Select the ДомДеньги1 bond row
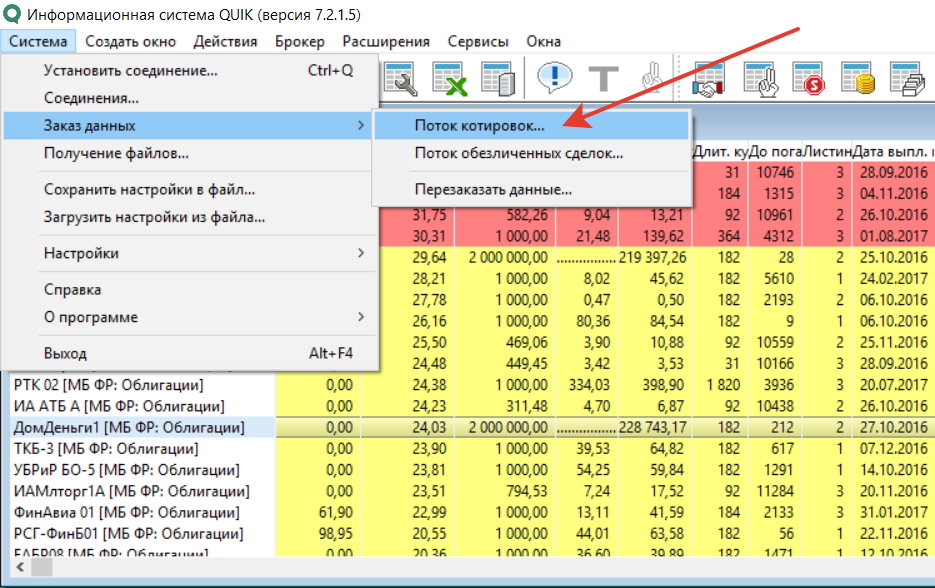The width and height of the screenshot is (935, 588). pyautogui.click(x=130, y=428)
